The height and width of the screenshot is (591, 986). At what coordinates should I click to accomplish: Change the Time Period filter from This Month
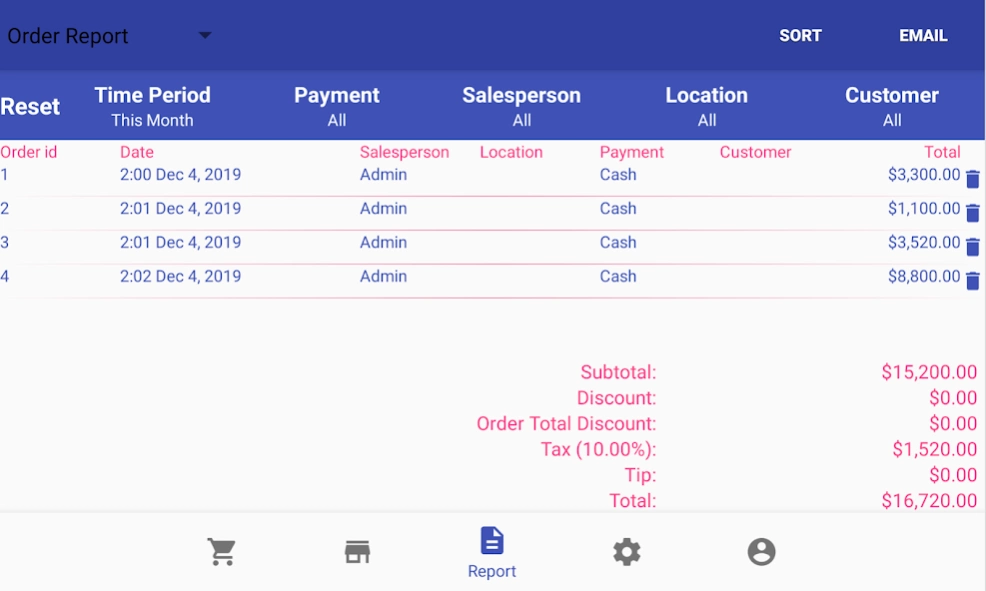152,104
